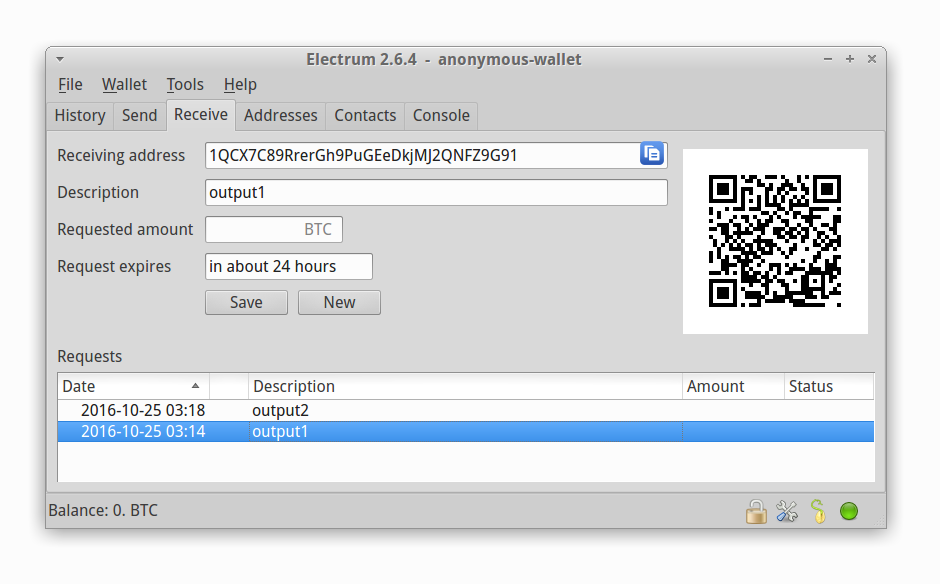Save the current payment request
Screen dimensions: 940x584
246,302
